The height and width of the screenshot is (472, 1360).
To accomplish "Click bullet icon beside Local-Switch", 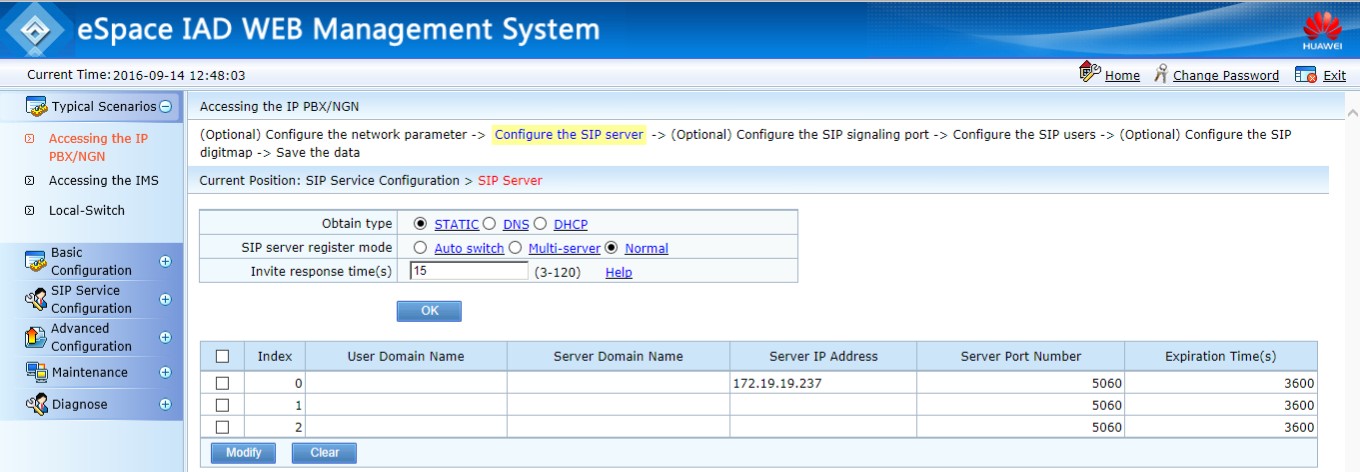I will (29, 211).
